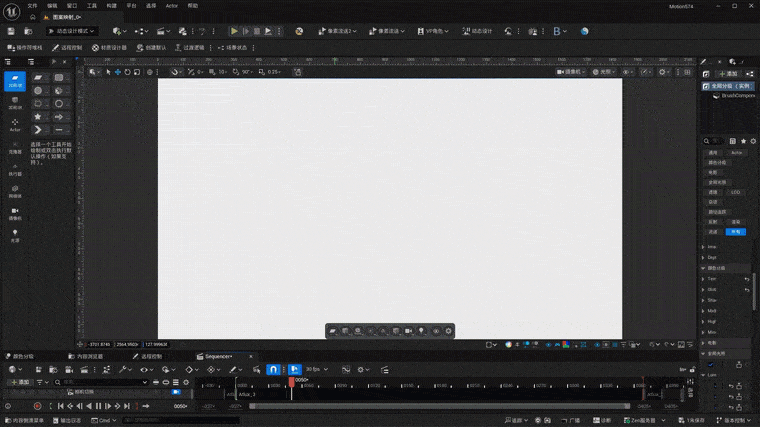Click the camera icon in floating viewport bar
The width and height of the screenshot is (760, 427).
point(409,331)
